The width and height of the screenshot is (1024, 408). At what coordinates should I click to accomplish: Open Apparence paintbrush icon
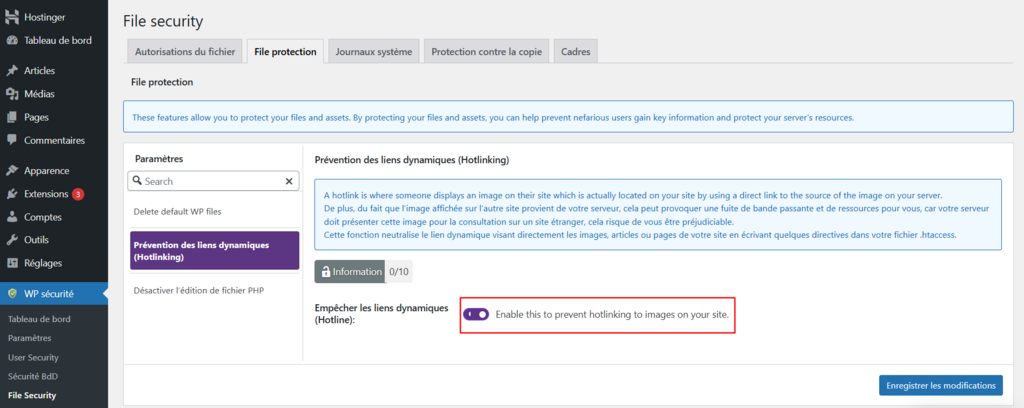click(12, 171)
